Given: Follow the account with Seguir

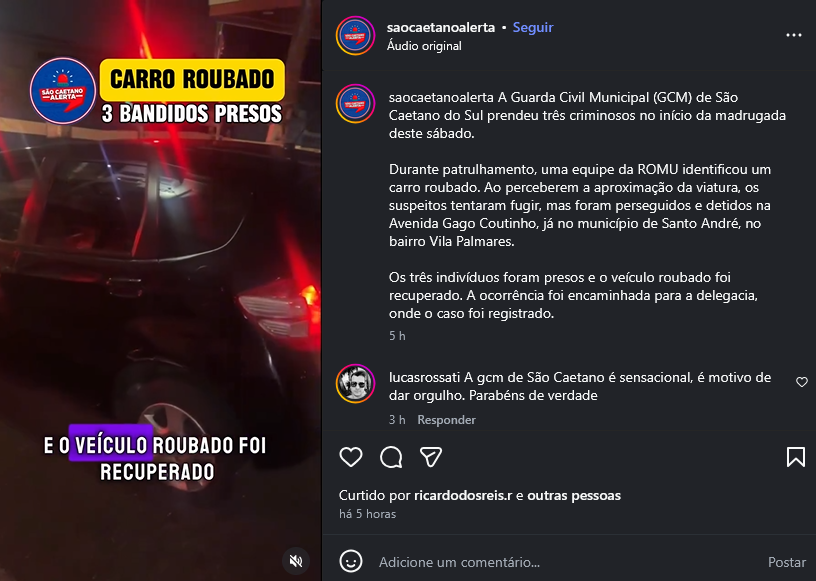Looking at the screenshot, I should click(533, 27).
